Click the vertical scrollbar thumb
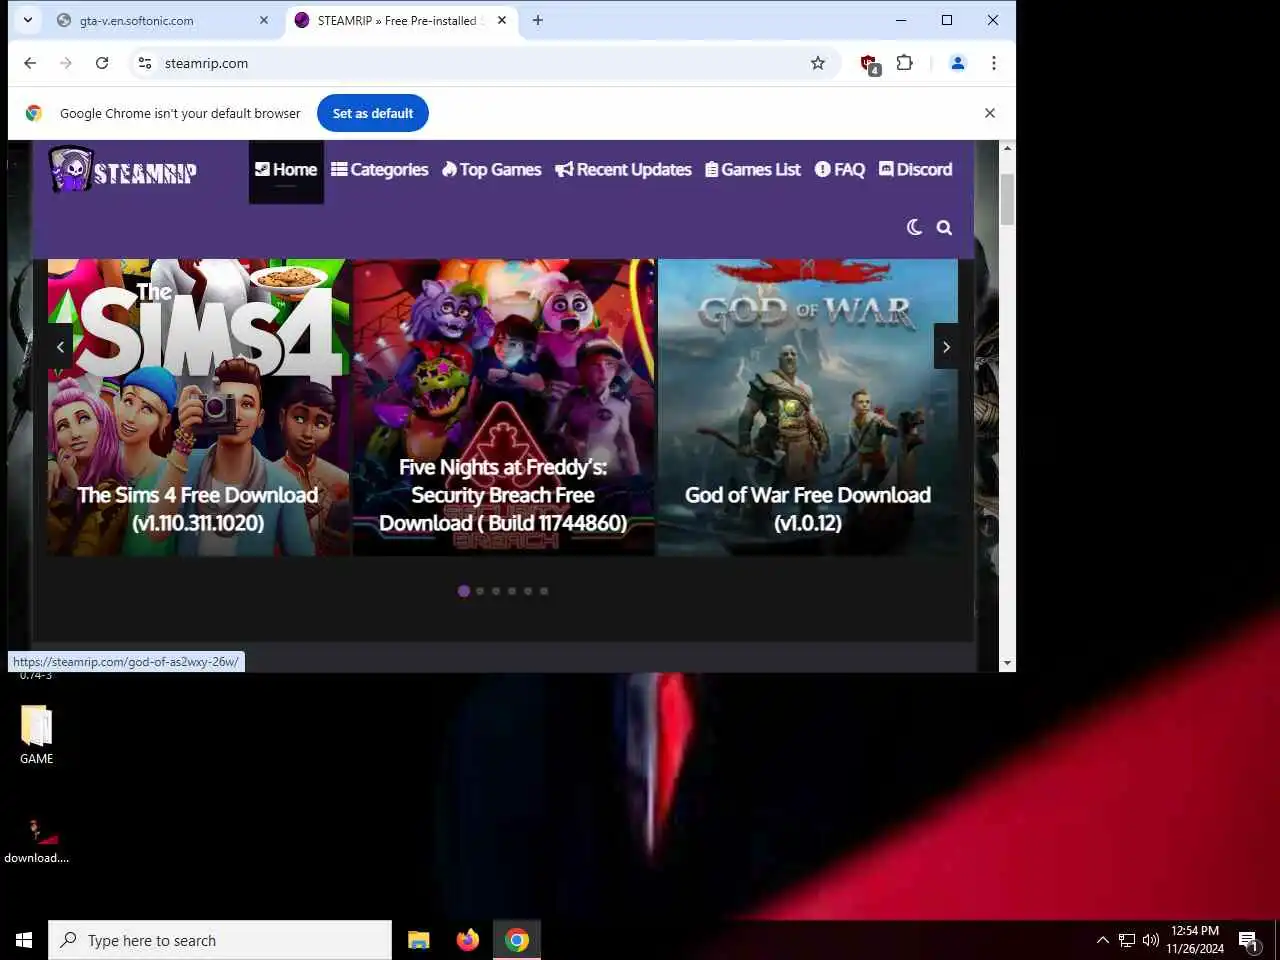1280x960 pixels. [x=1007, y=199]
